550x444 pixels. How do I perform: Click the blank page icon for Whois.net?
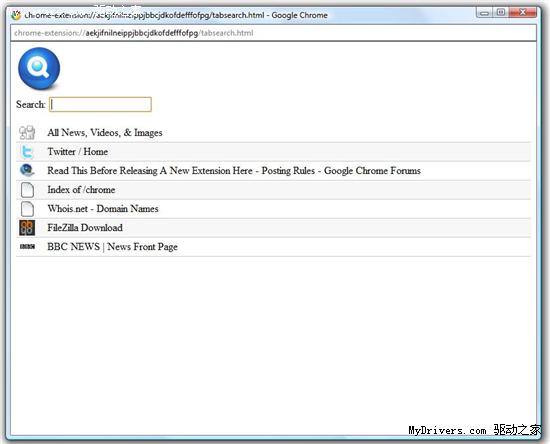(27, 209)
